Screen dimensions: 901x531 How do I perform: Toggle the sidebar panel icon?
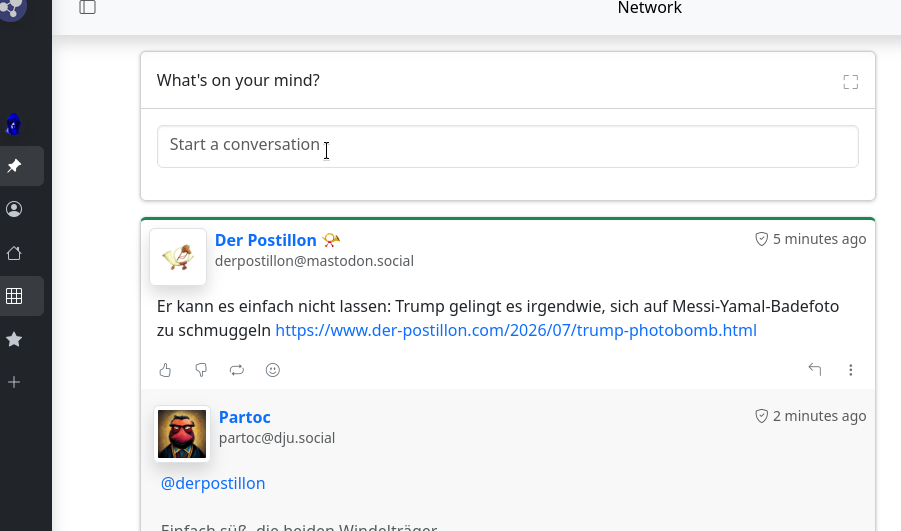coord(87,7)
